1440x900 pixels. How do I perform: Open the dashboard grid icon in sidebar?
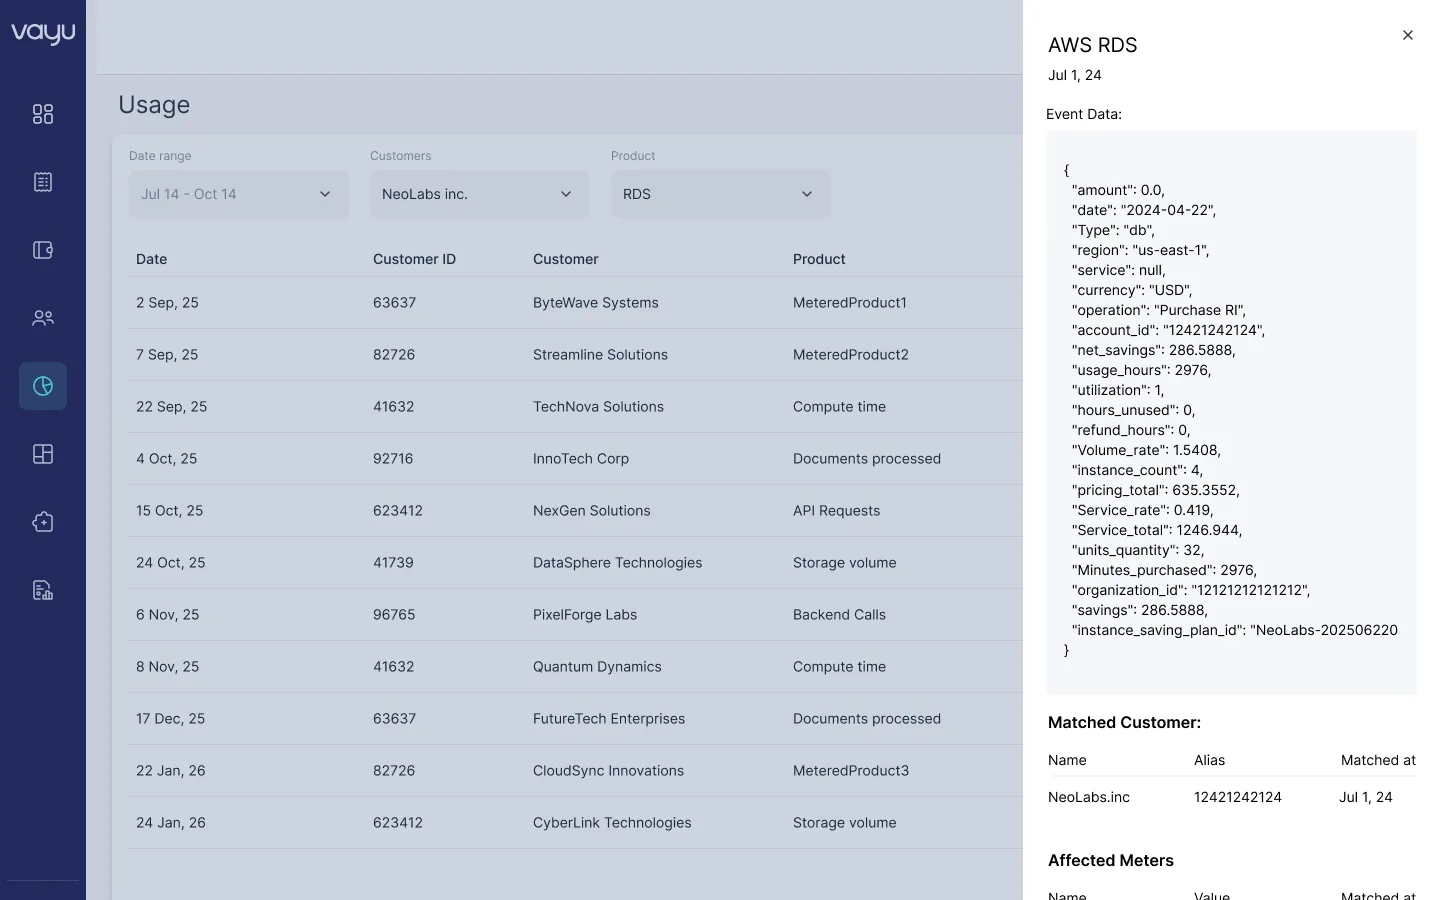[x=43, y=114]
